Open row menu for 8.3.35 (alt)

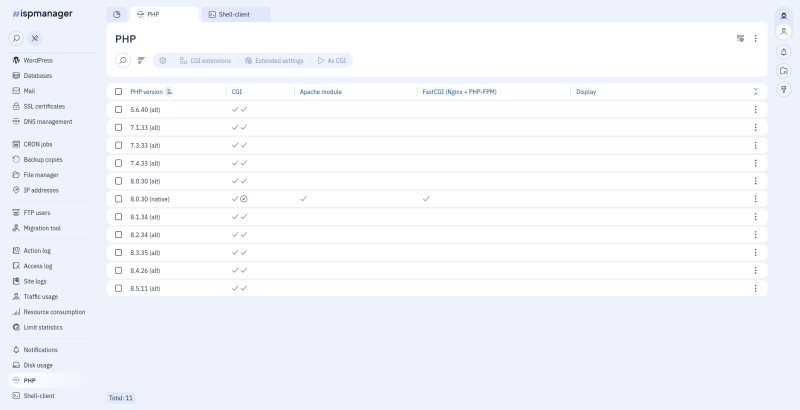click(756, 252)
